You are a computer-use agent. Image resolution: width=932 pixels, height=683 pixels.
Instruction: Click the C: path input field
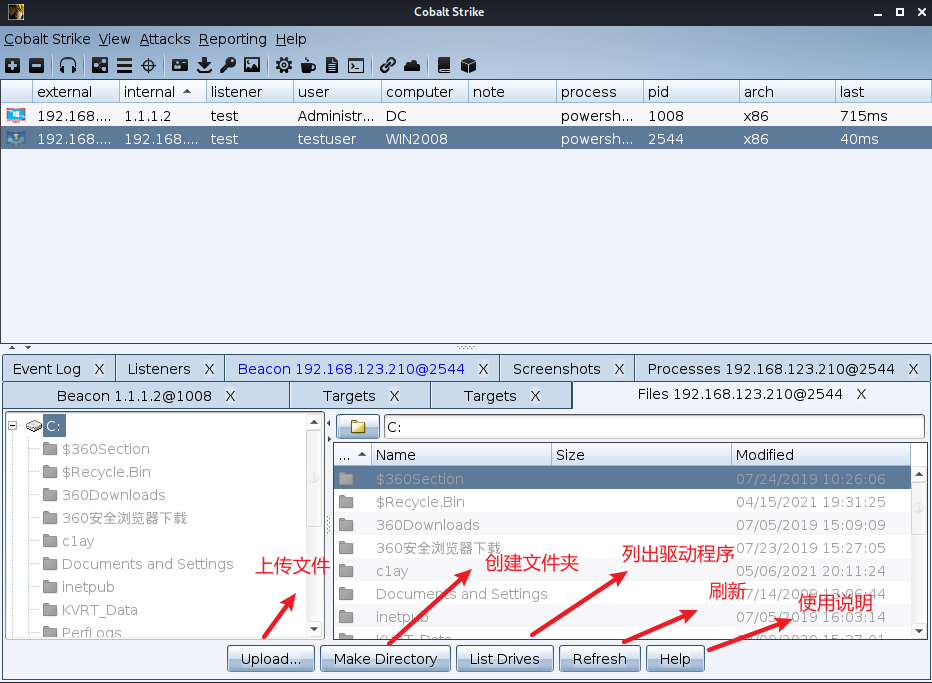coord(654,427)
